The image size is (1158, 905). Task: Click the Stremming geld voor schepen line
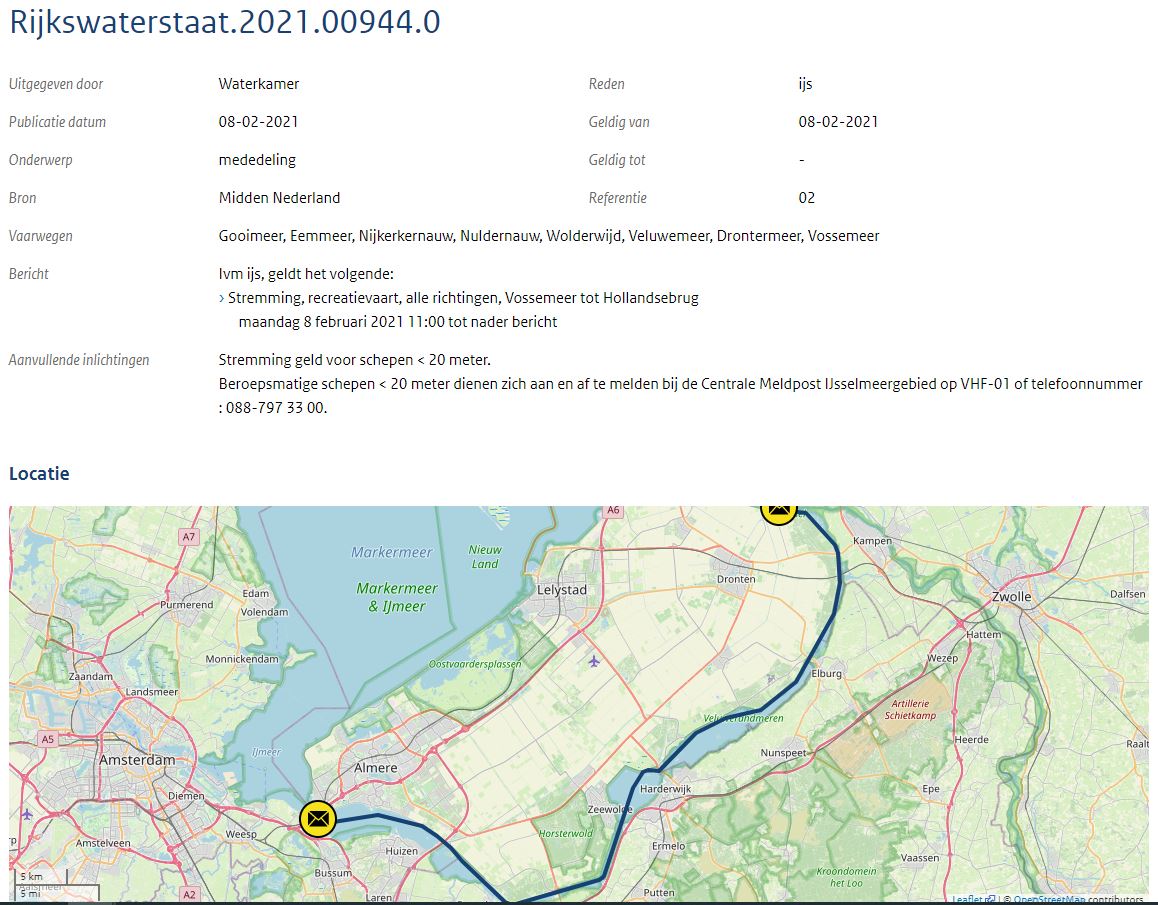354,360
